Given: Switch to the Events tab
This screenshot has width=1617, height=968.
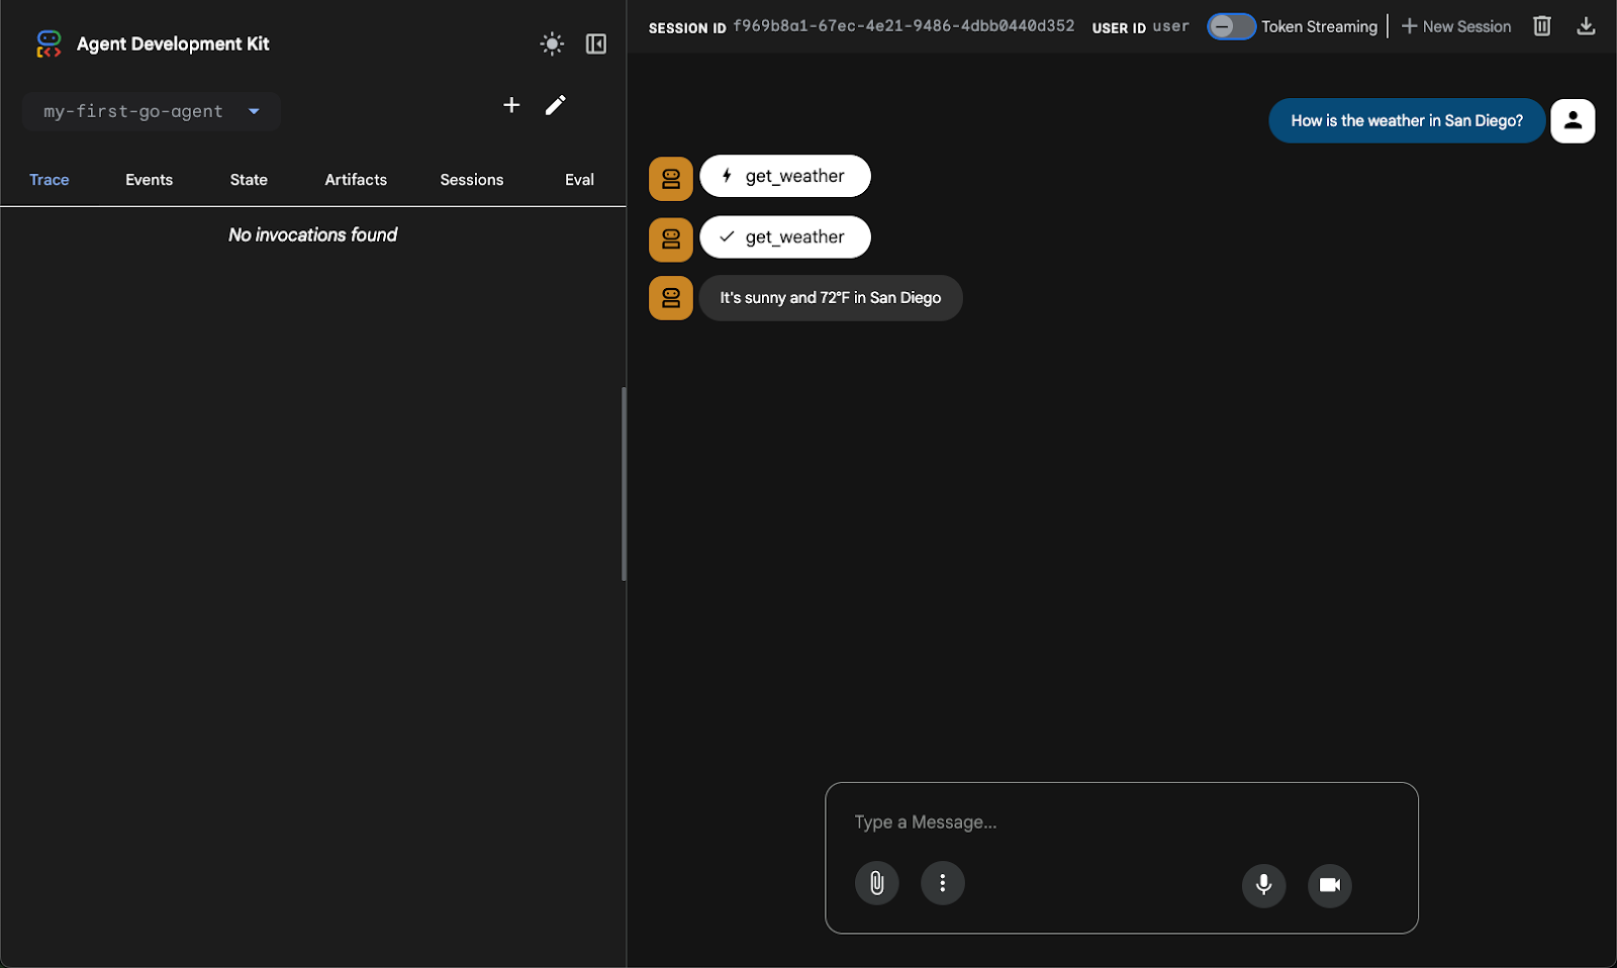Looking at the screenshot, I should pyautogui.click(x=148, y=179).
